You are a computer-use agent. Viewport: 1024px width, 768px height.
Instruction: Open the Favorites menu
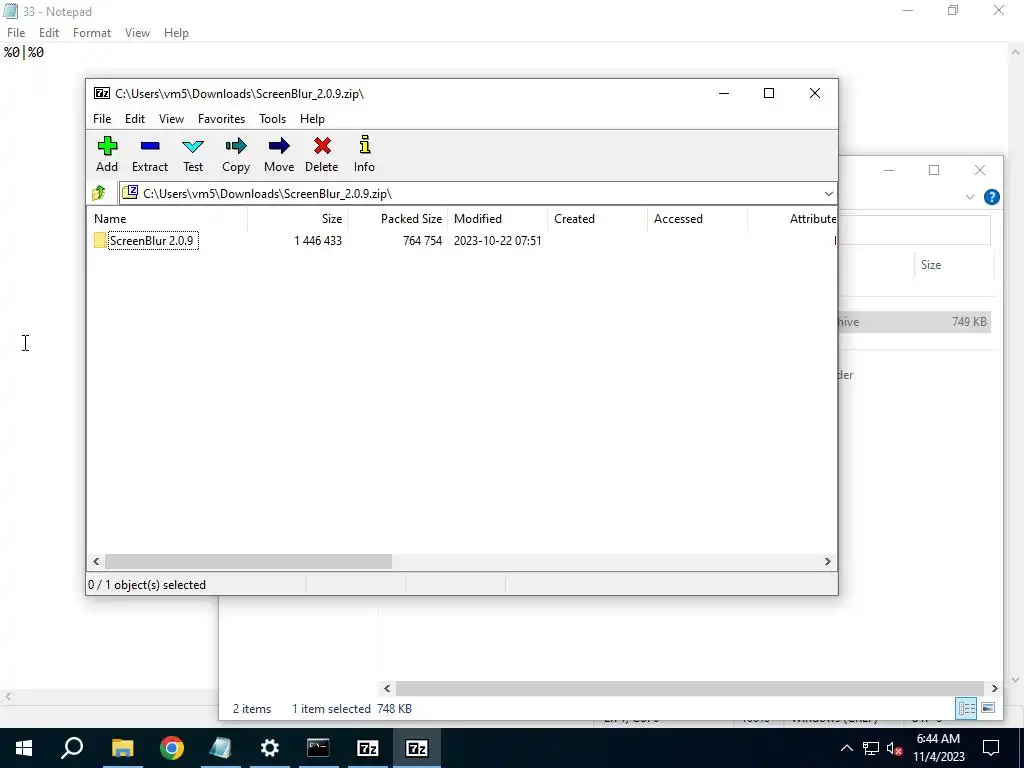(x=221, y=119)
